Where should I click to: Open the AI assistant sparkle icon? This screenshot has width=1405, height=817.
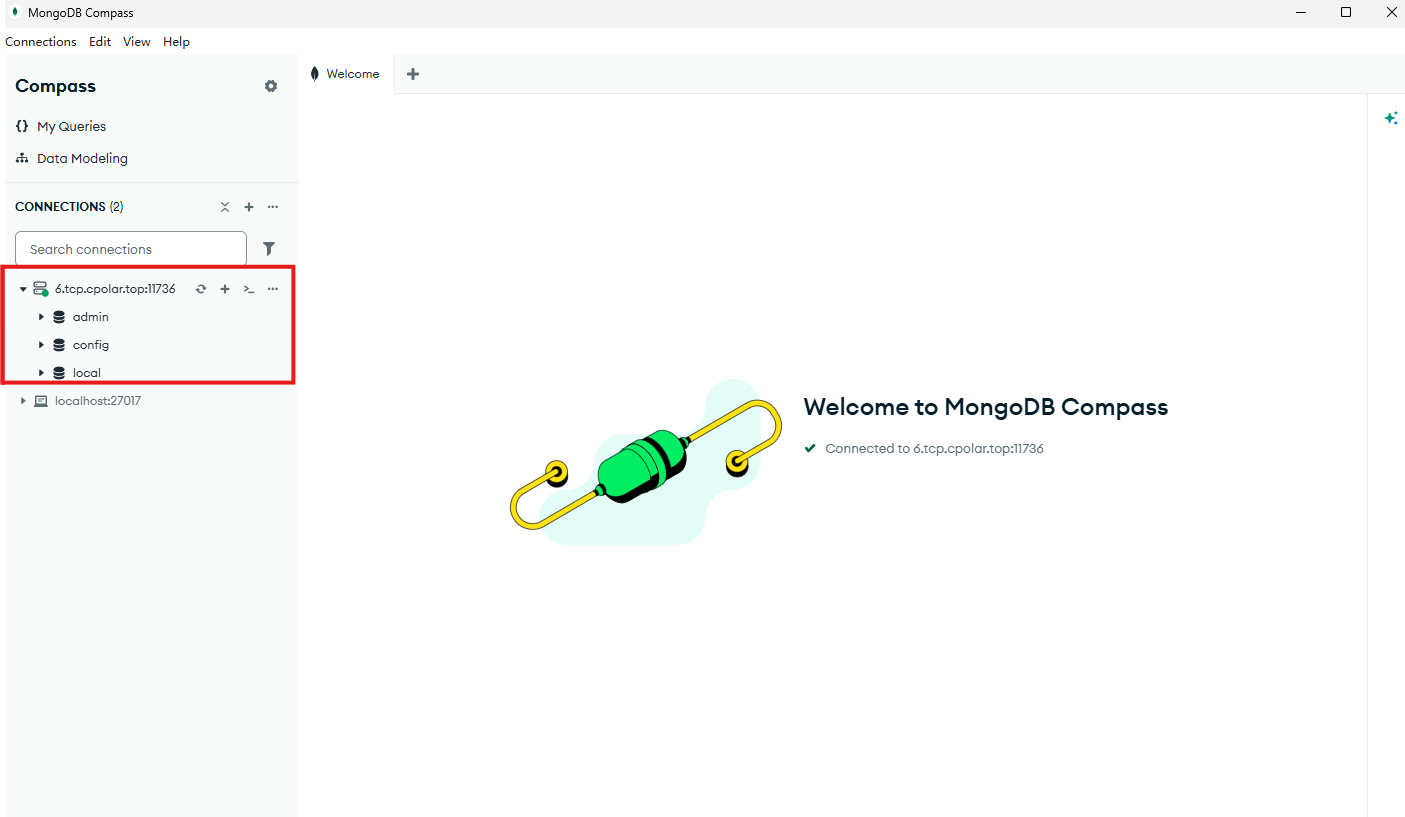(1390, 118)
